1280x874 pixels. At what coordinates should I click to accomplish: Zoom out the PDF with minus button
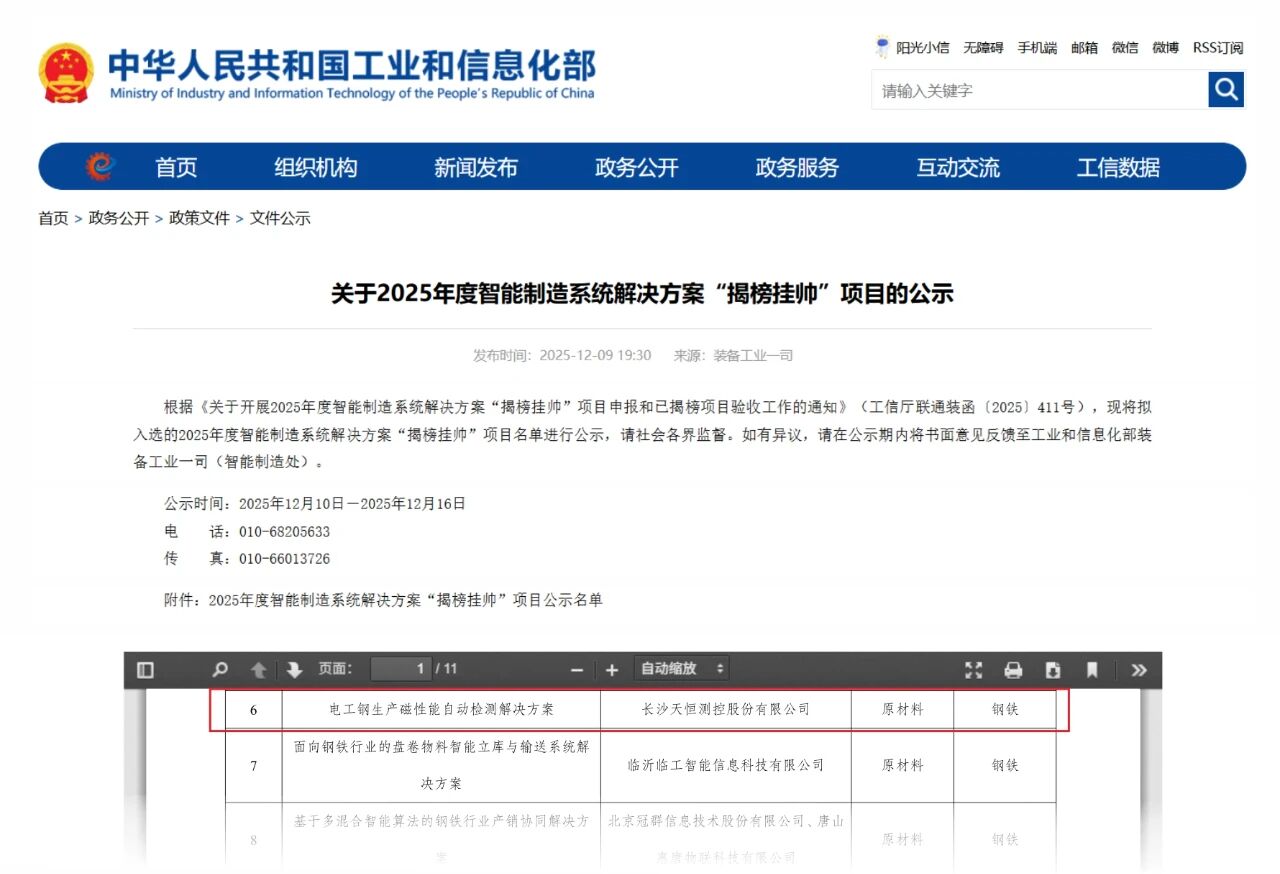tap(576, 669)
